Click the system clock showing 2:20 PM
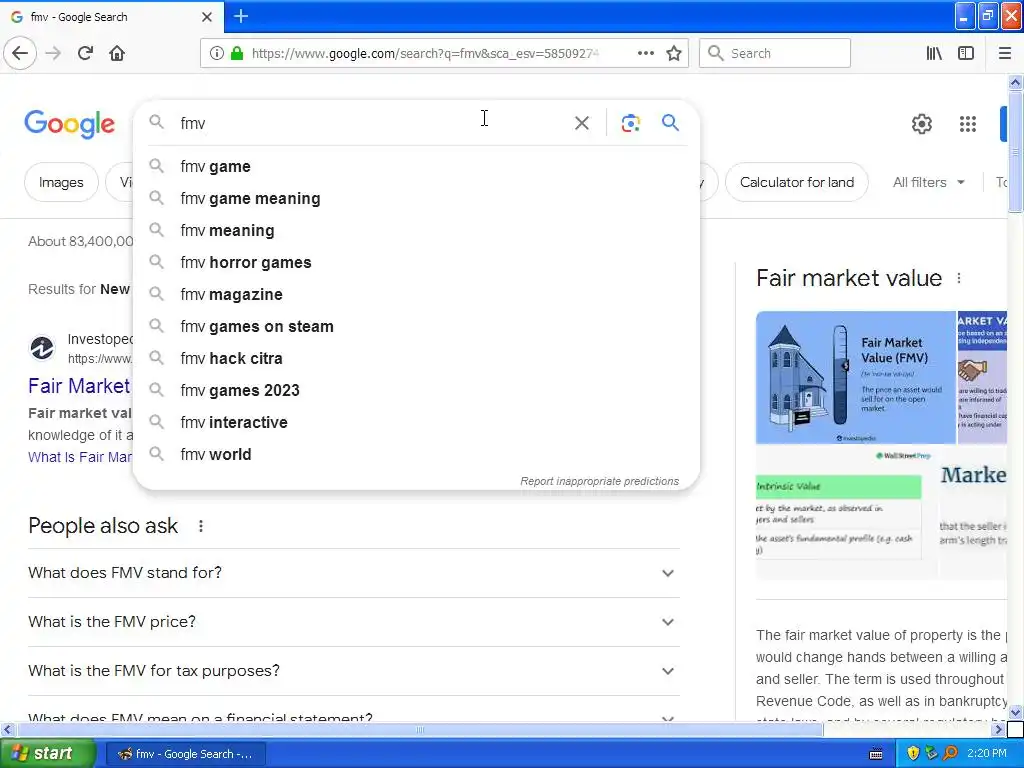This screenshot has height=768, width=1024. (987, 753)
